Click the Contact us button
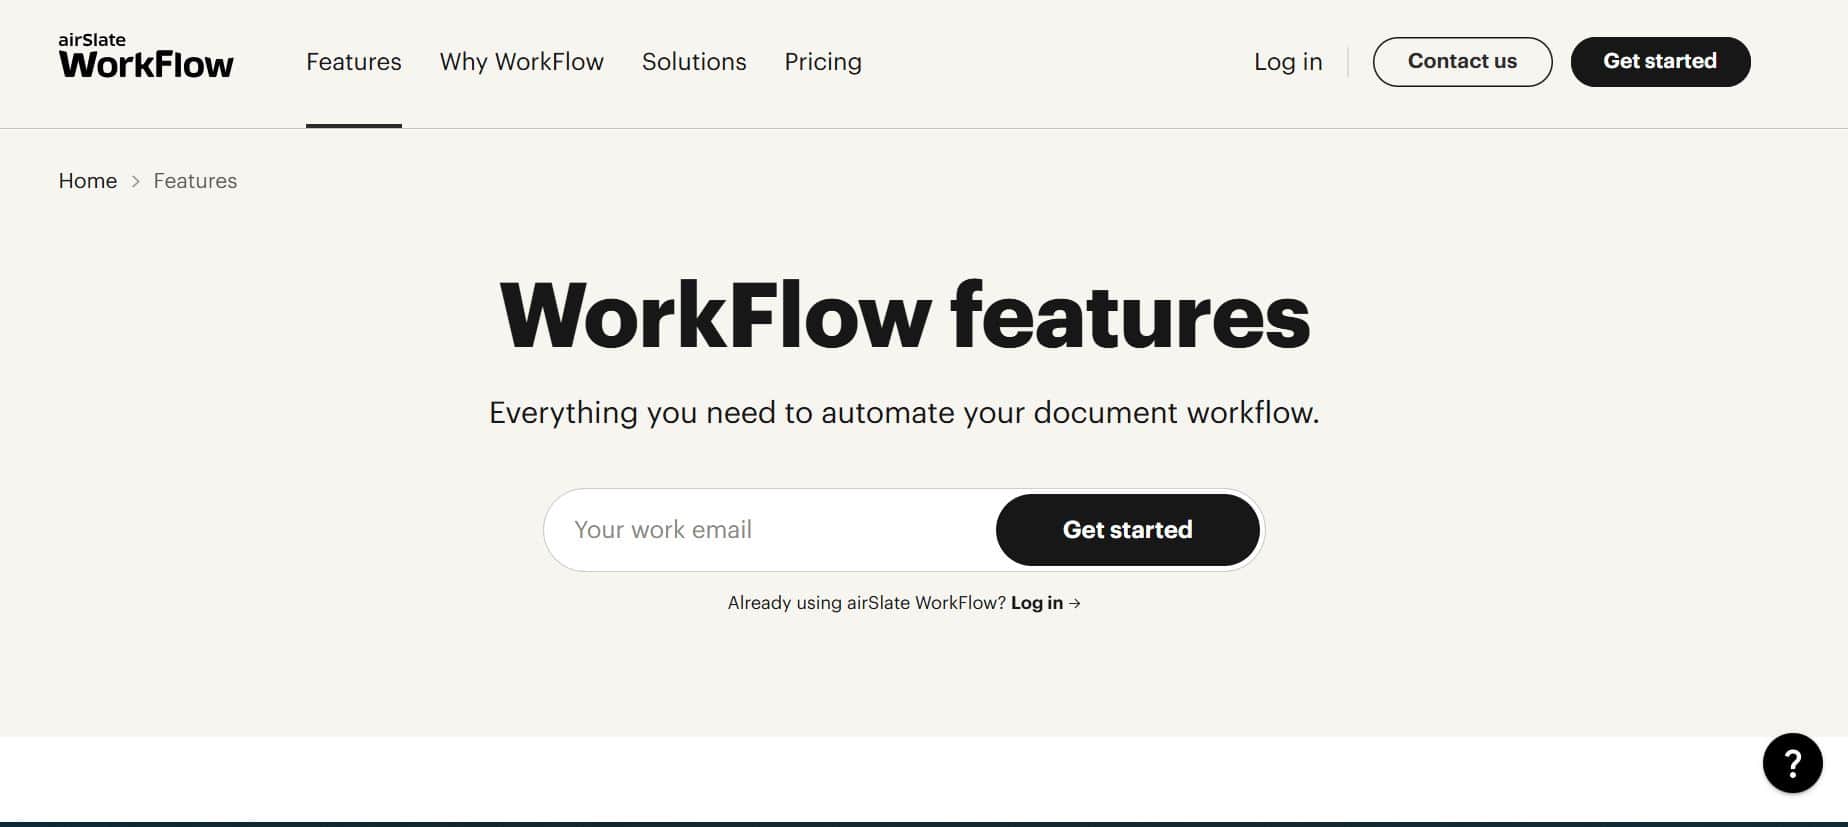1848x827 pixels. tap(1462, 62)
